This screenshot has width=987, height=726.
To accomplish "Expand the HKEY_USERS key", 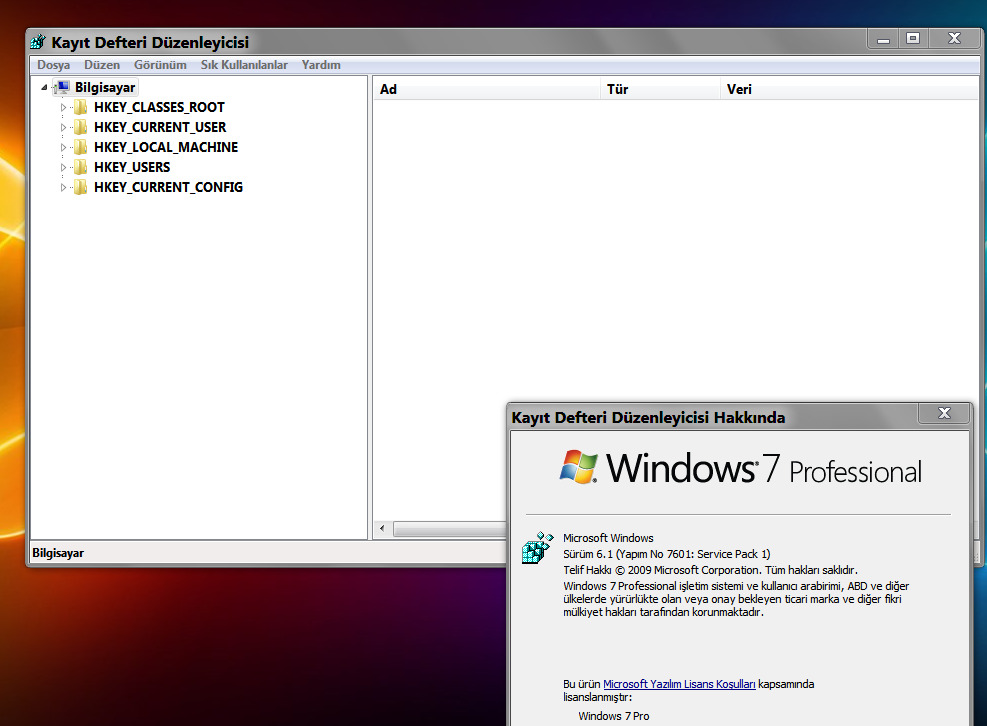I will click(63, 167).
